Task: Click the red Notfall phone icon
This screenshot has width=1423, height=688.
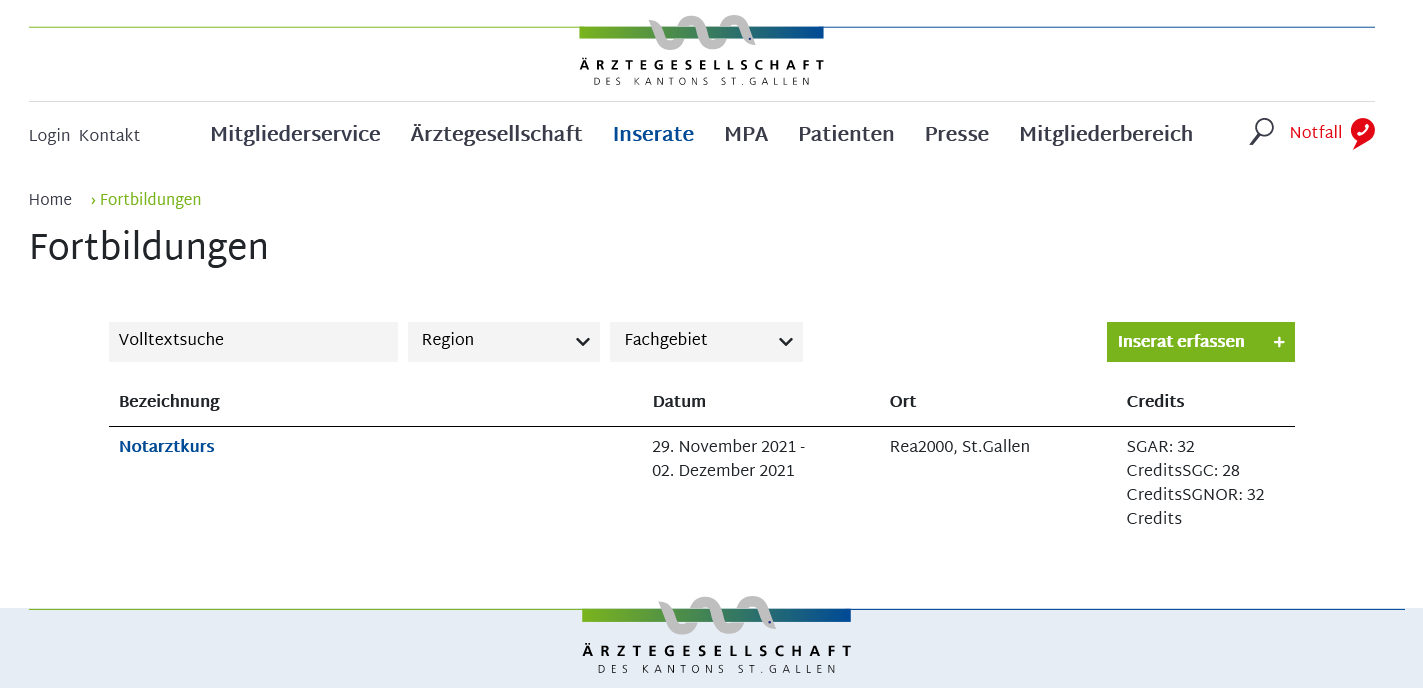Action: point(1362,133)
